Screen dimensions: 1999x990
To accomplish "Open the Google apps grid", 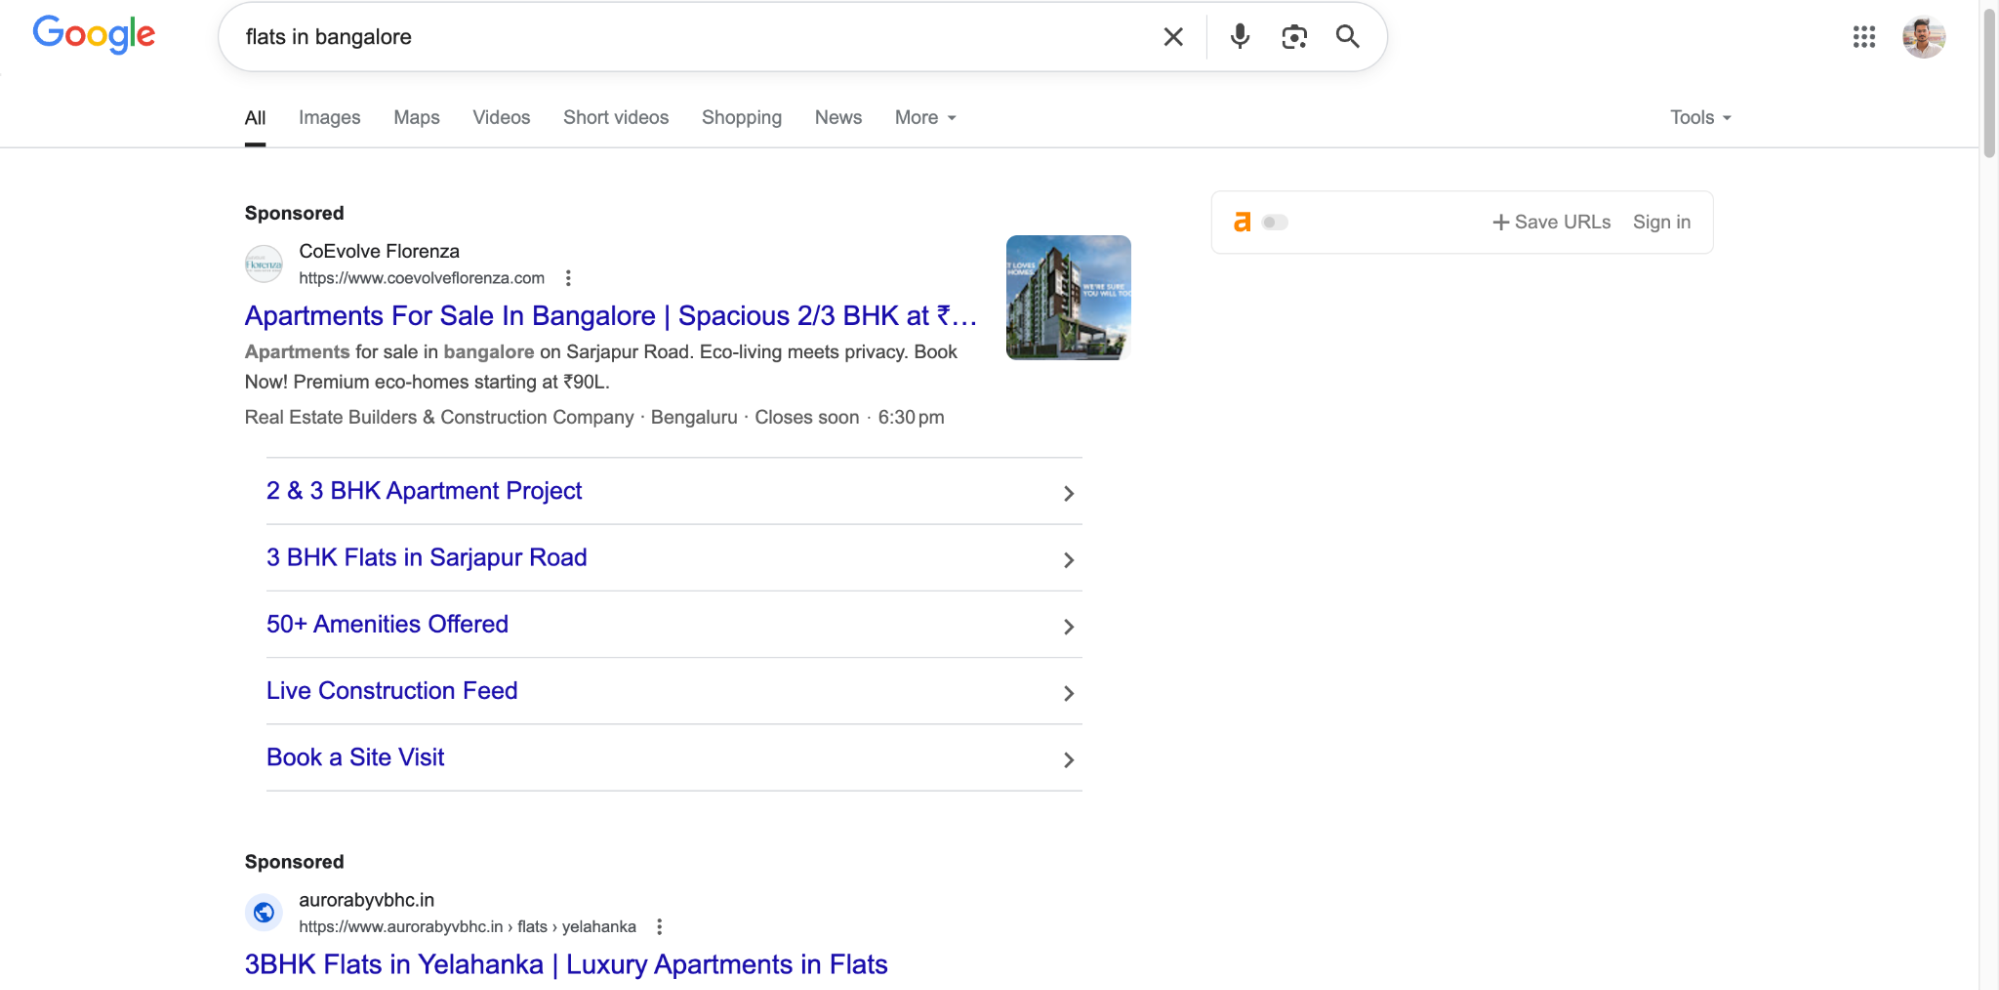I will point(1863,37).
